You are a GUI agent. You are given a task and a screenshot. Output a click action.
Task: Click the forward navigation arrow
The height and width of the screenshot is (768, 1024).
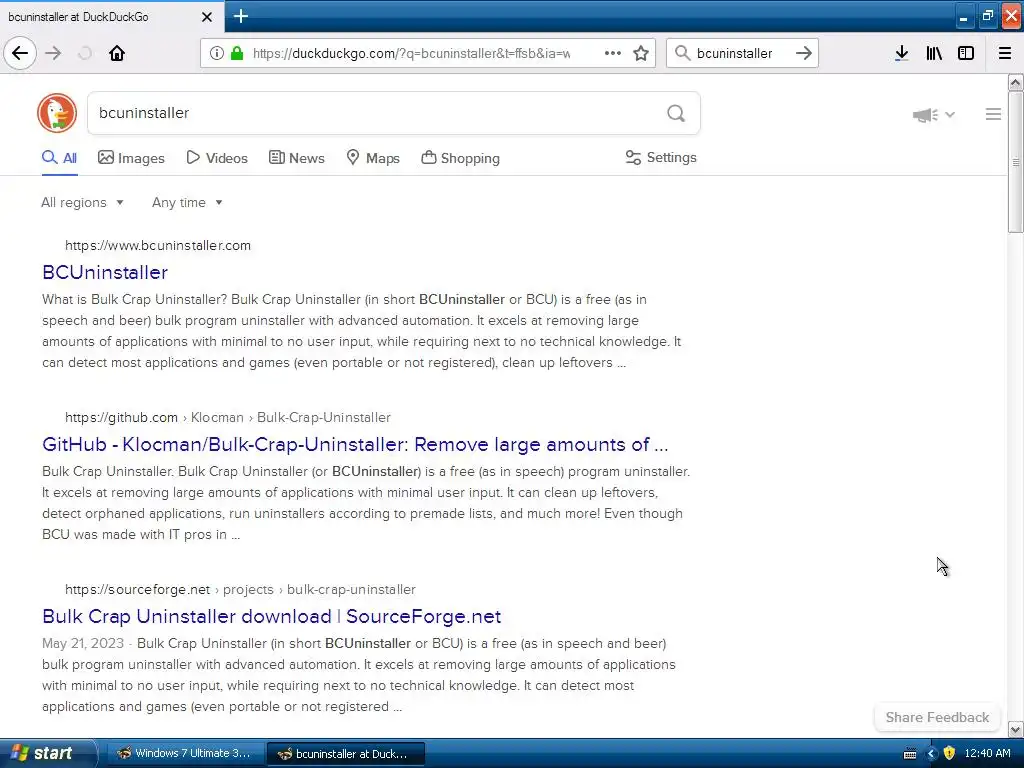point(54,53)
